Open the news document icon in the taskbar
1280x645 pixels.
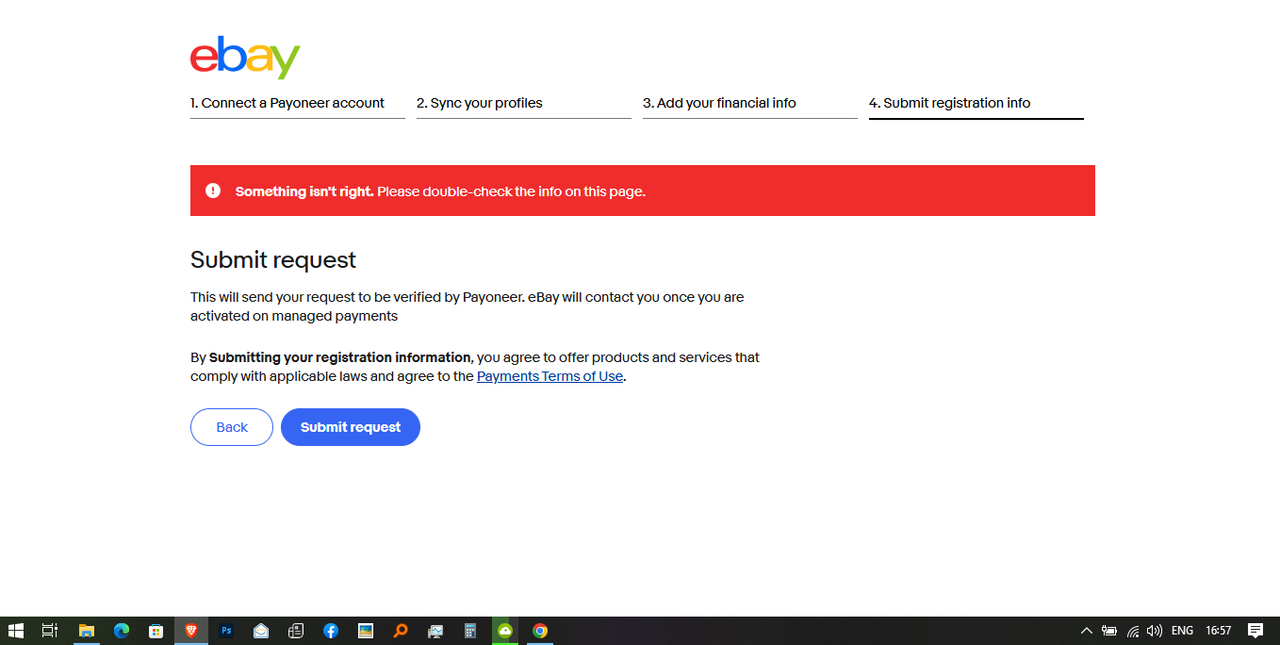(x=296, y=631)
